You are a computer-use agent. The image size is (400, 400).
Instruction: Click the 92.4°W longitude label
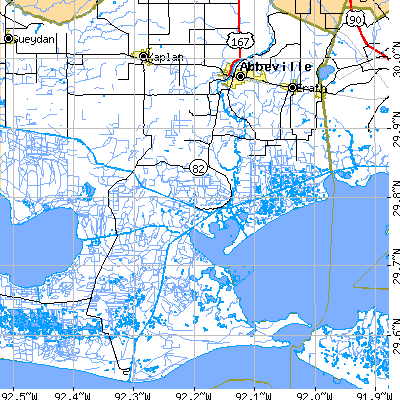(x=73, y=396)
